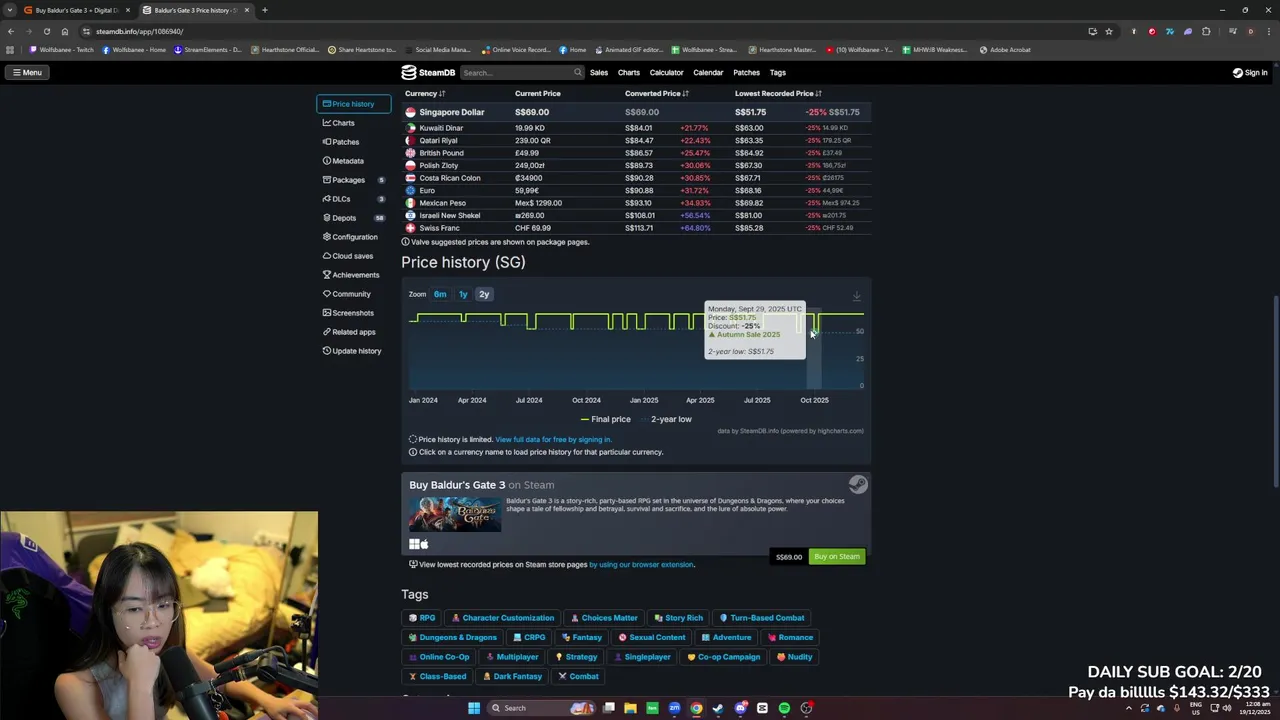Switch to 'Buy Baldur's Gate 3' browser tab
Image resolution: width=1280 pixels, height=720 pixels.
[x=77, y=10]
